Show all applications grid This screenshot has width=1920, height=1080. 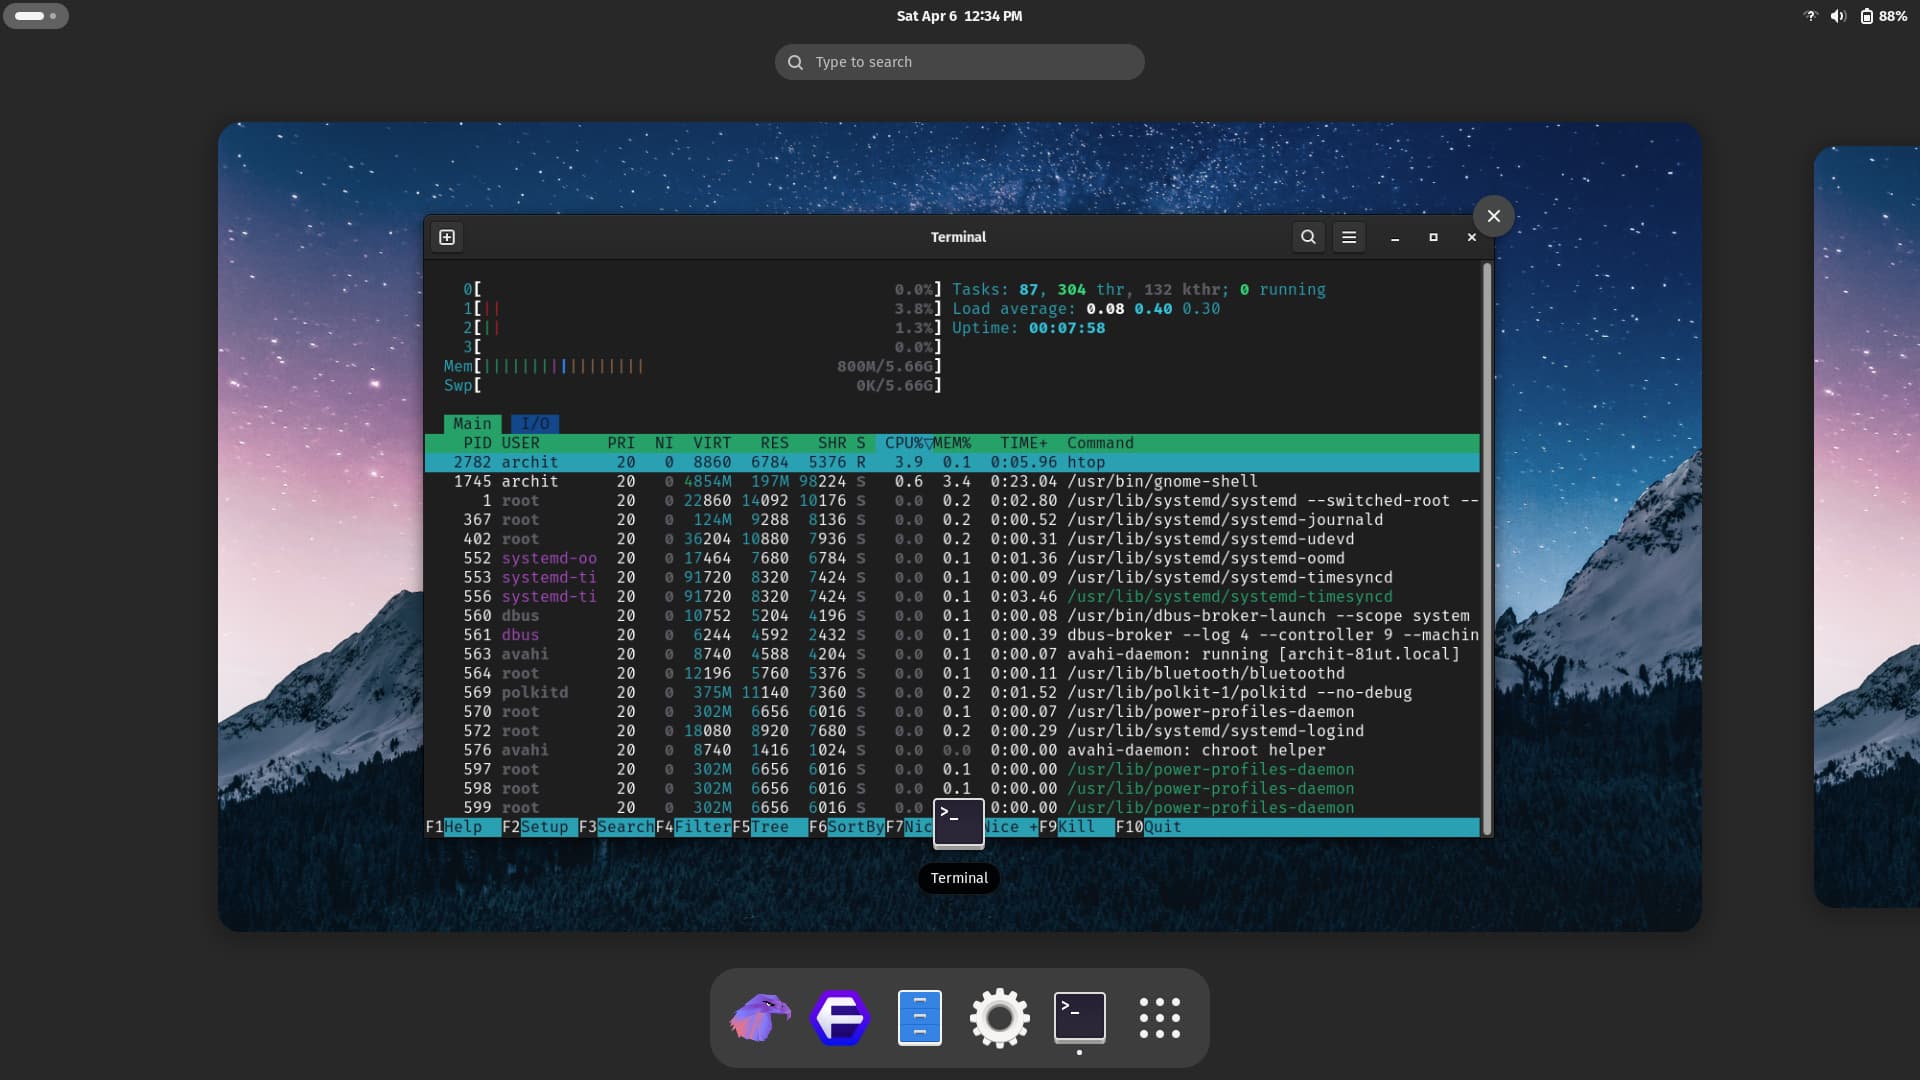pos(1160,1018)
